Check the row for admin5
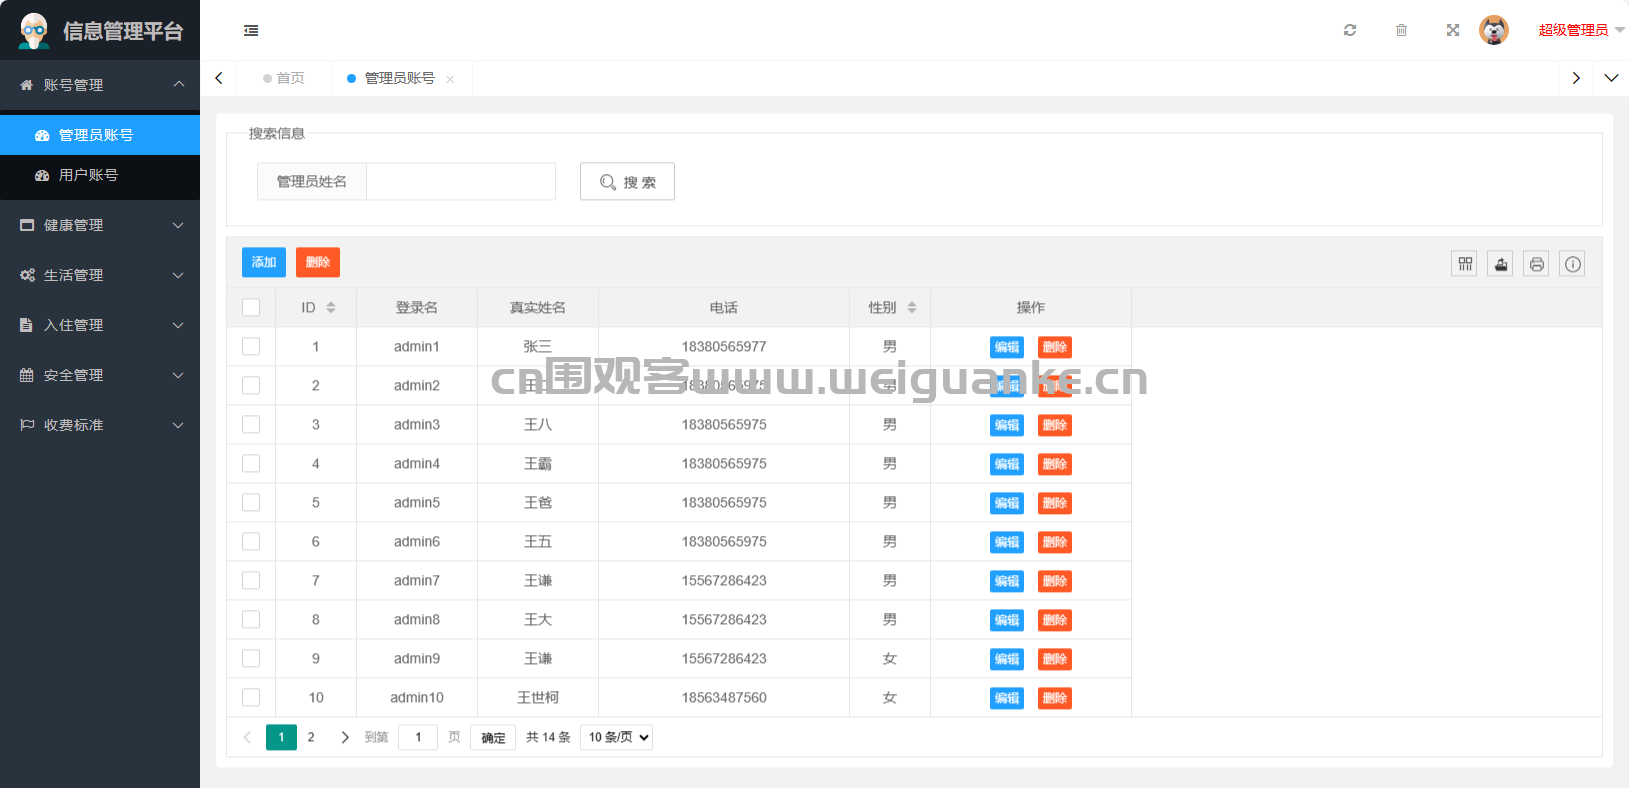This screenshot has width=1629, height=788. [251, 503]
